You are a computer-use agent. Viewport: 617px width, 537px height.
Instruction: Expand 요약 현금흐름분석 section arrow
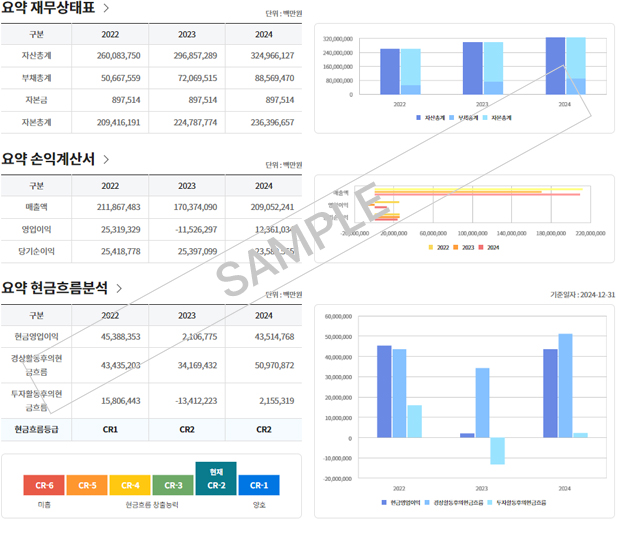point(119,288)
